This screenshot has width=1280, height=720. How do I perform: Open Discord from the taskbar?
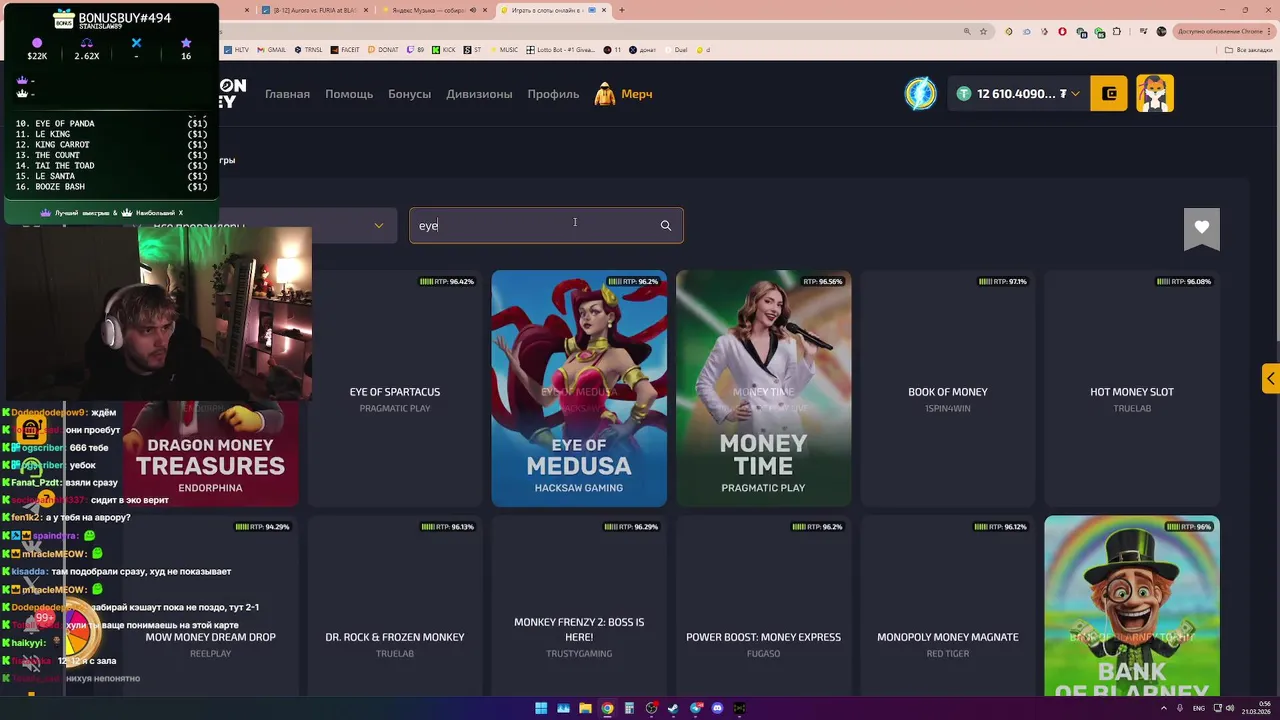717,708
